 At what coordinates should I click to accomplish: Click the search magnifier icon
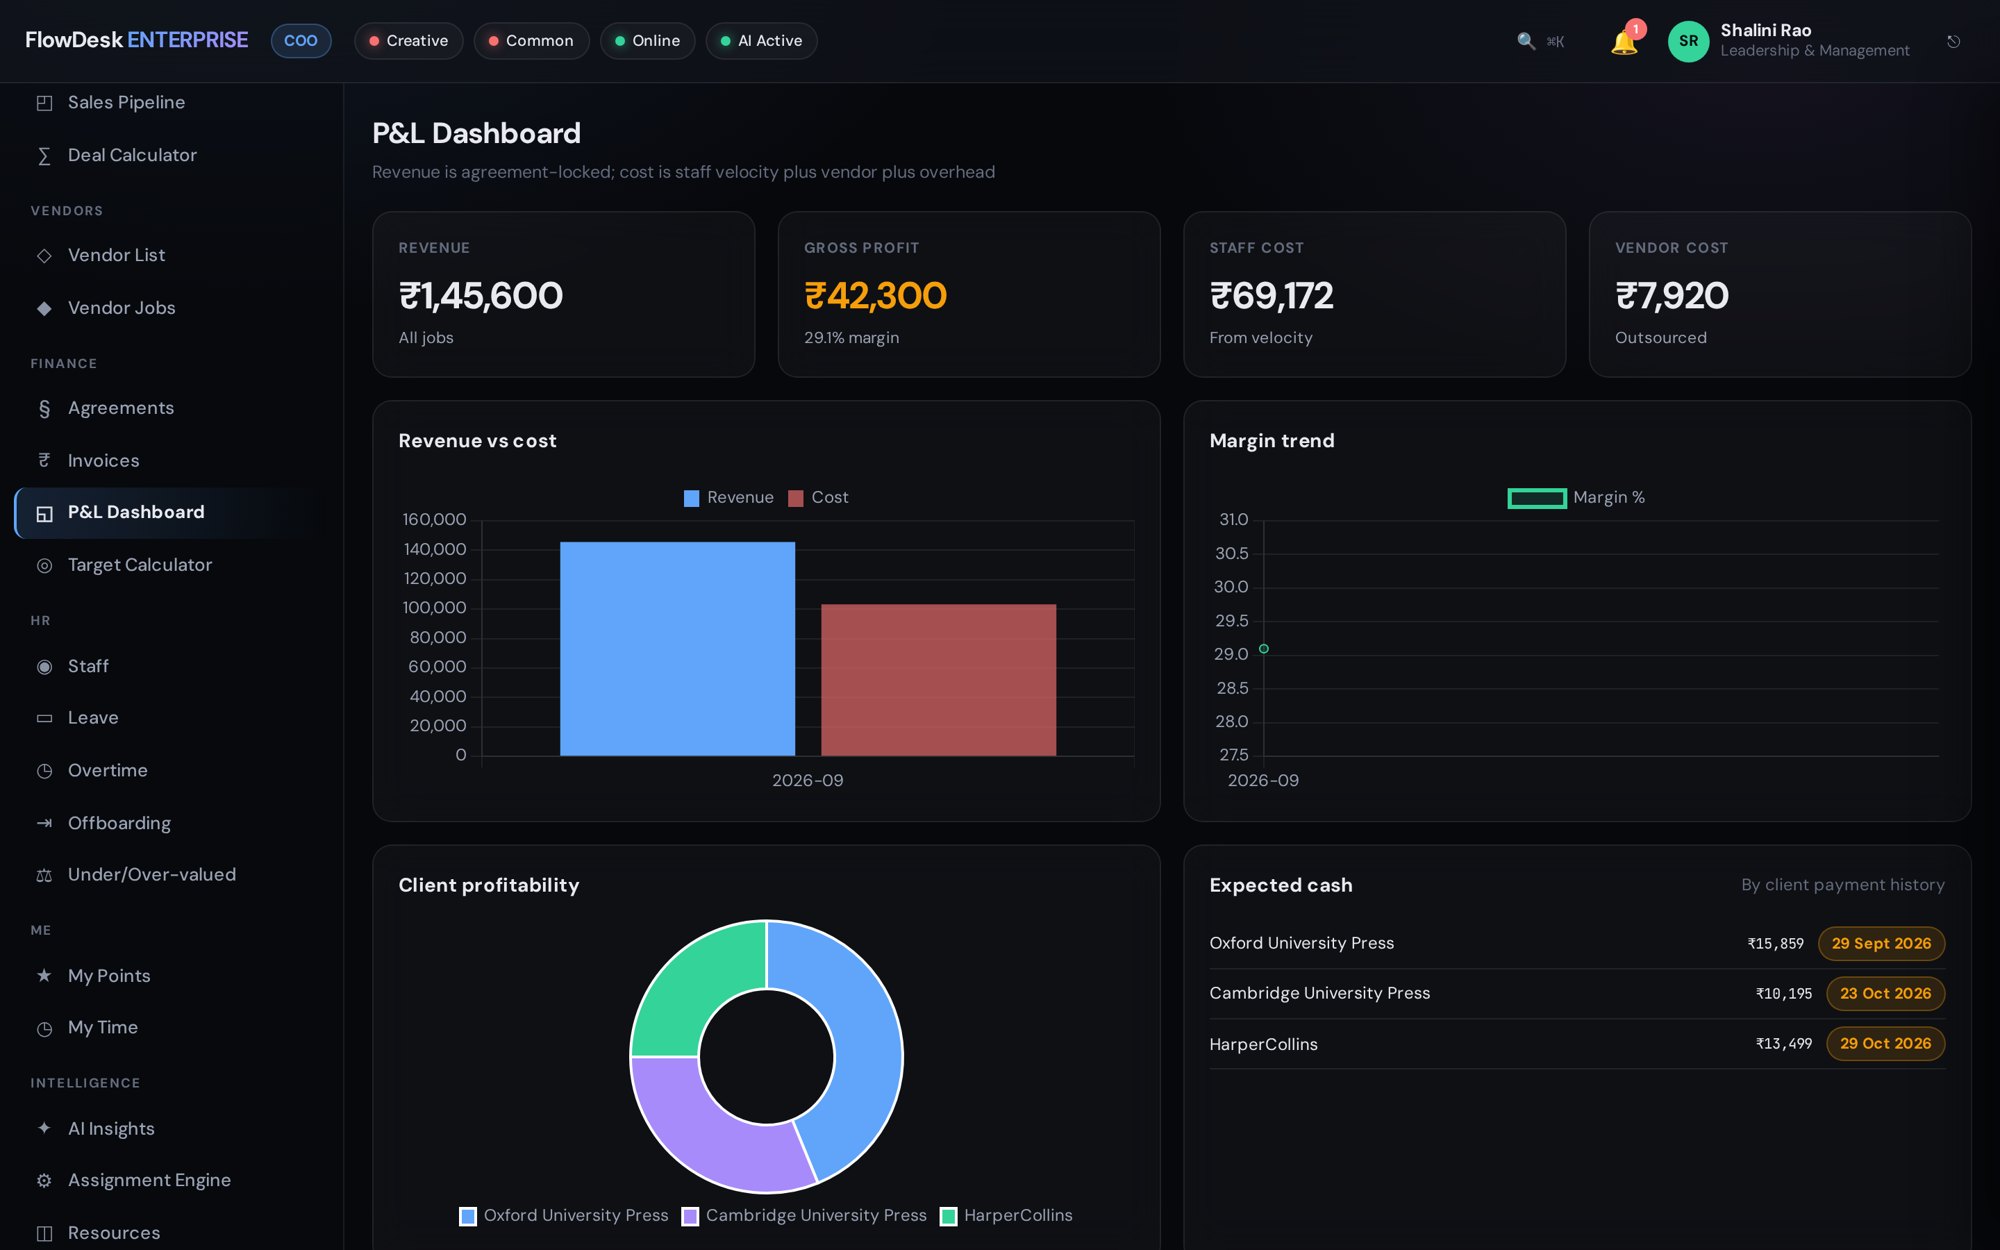coord(1526,41)
